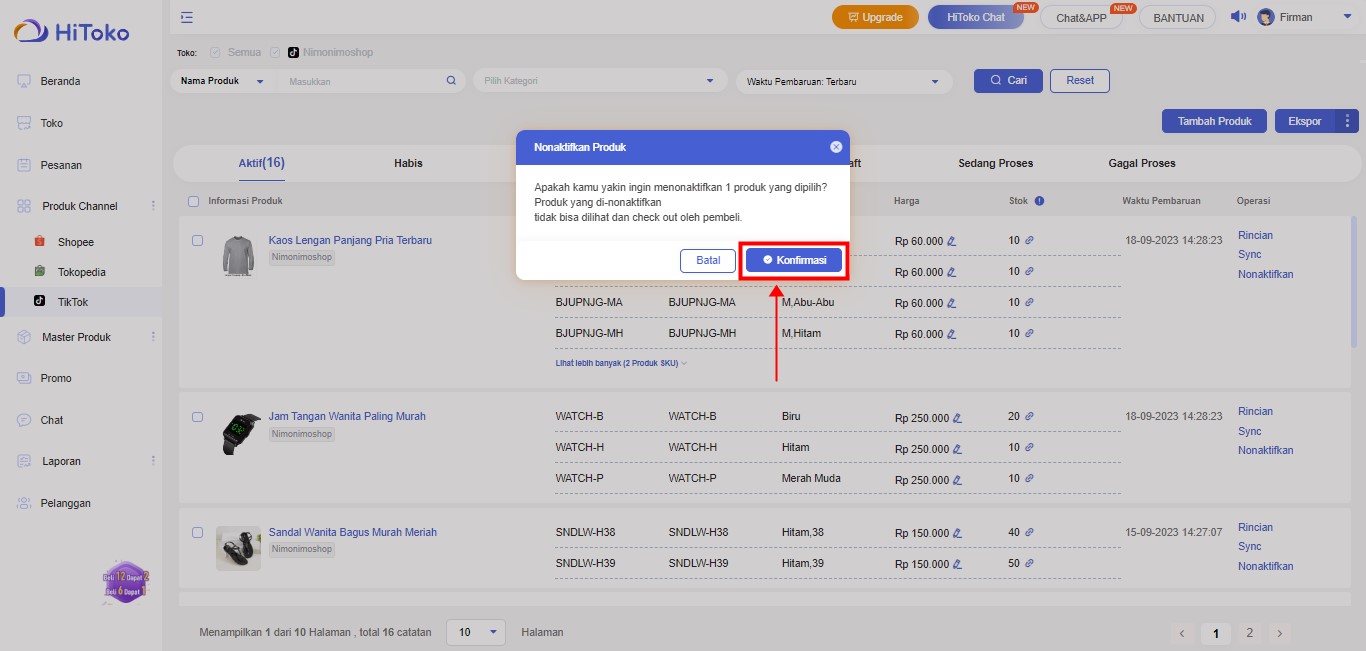This screenshot has height=651, width=1366.
Task: Click the stock info icon
Action: (x=1039, y=201)
